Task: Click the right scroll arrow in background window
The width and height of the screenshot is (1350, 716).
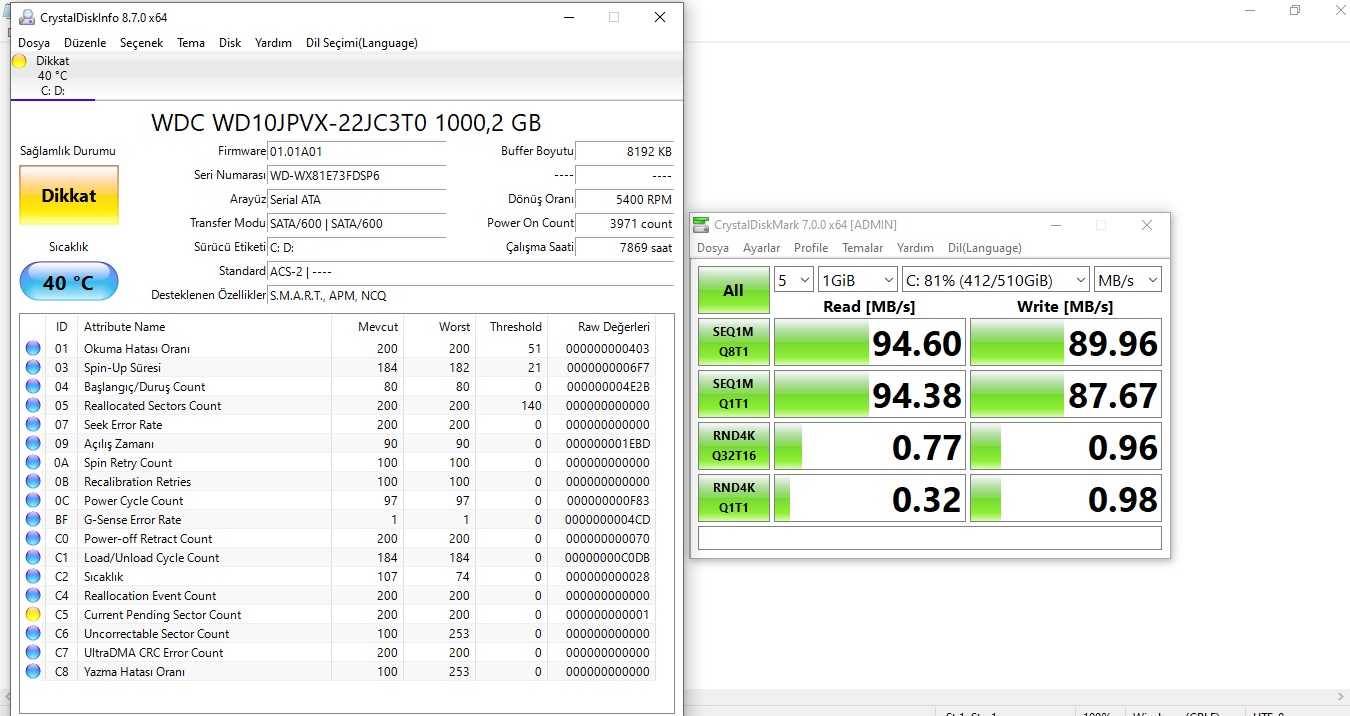Action: (x=1341, y=697)
